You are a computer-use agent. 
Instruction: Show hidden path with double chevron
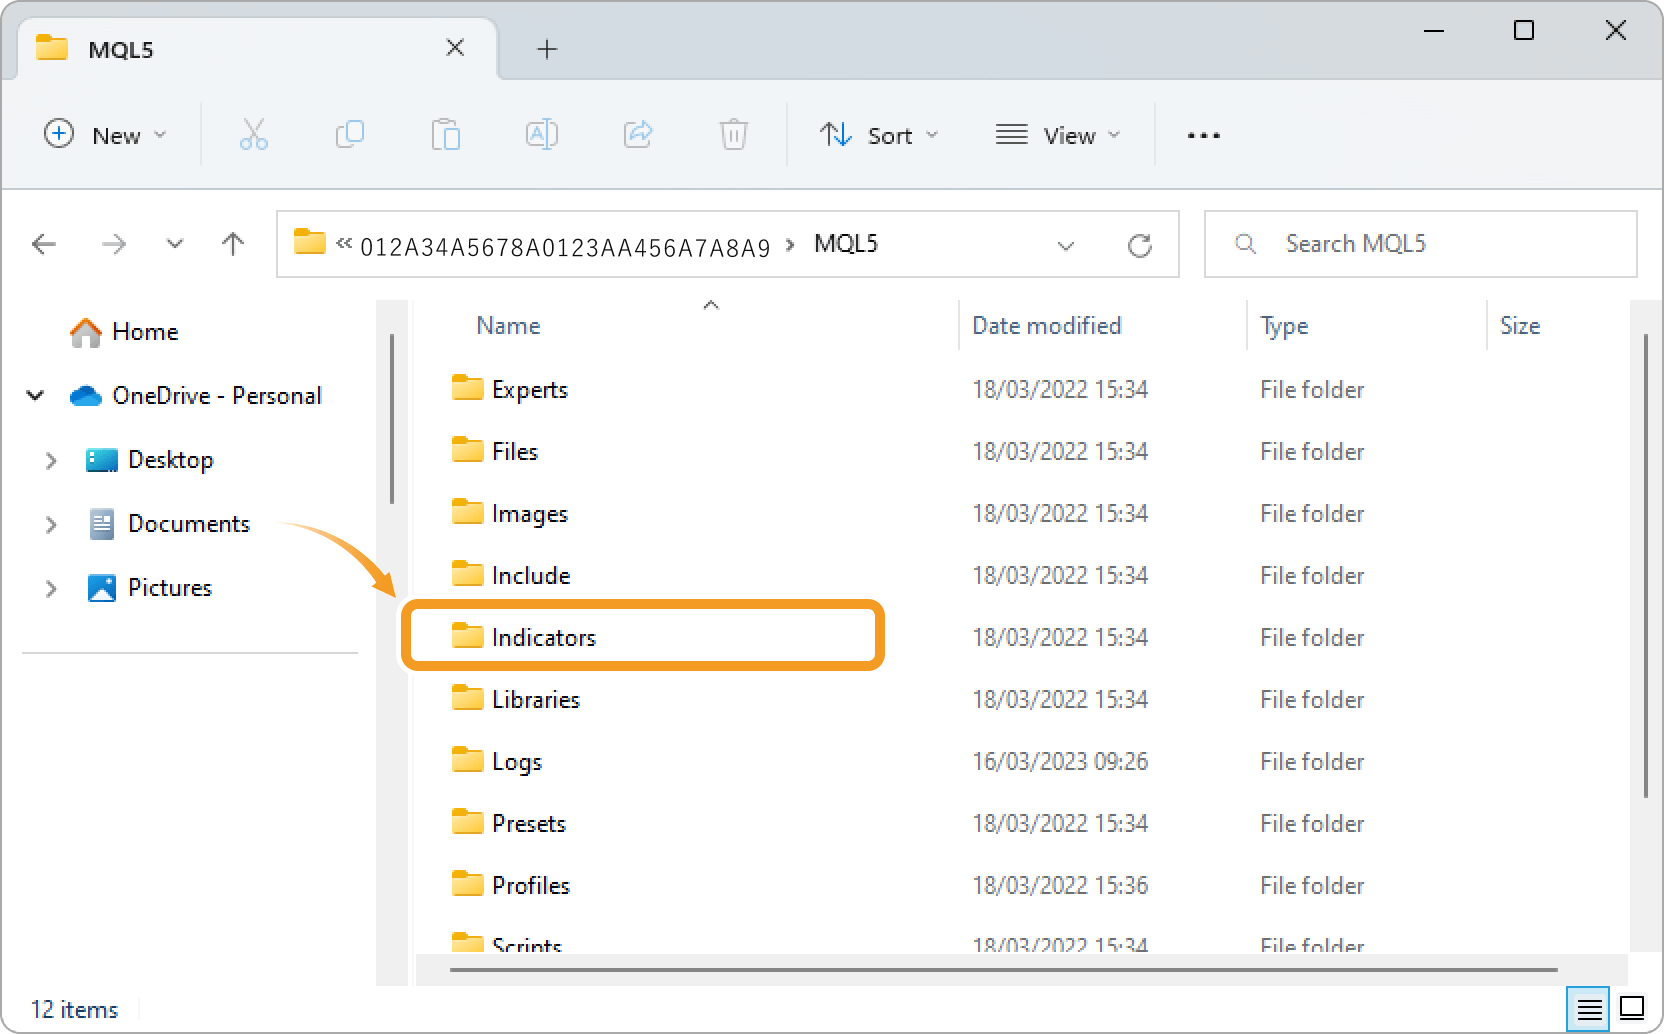click(x=344, y=244)
